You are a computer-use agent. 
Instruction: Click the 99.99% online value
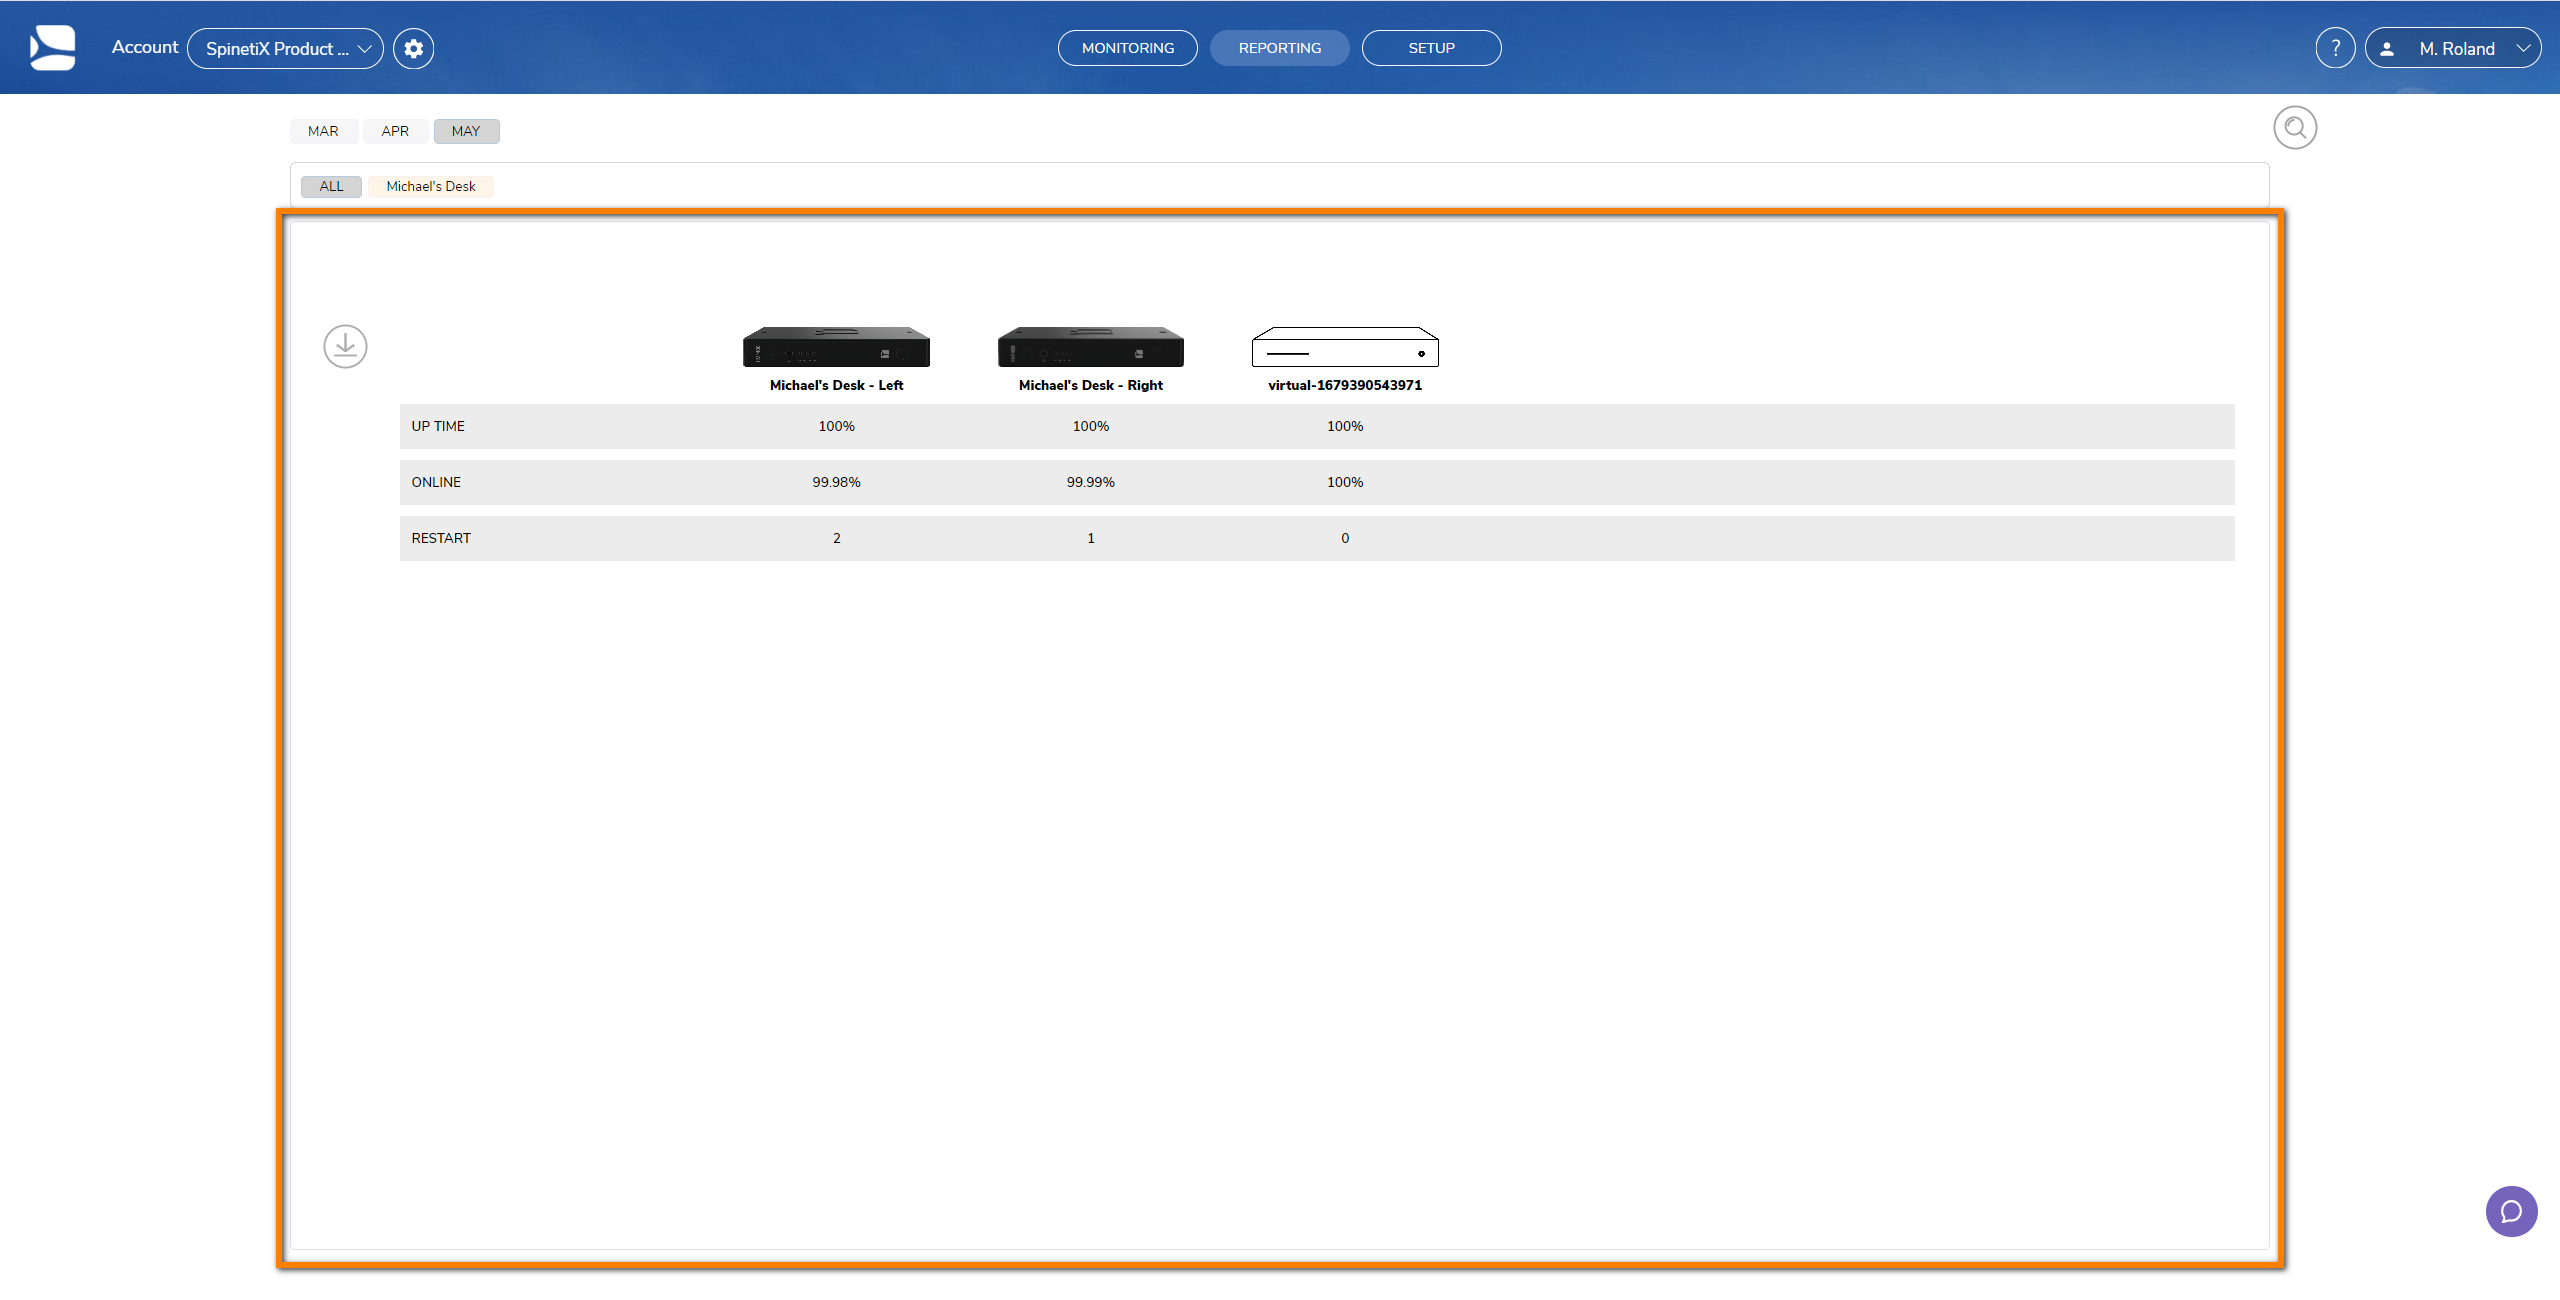(x=1091, y=482)
